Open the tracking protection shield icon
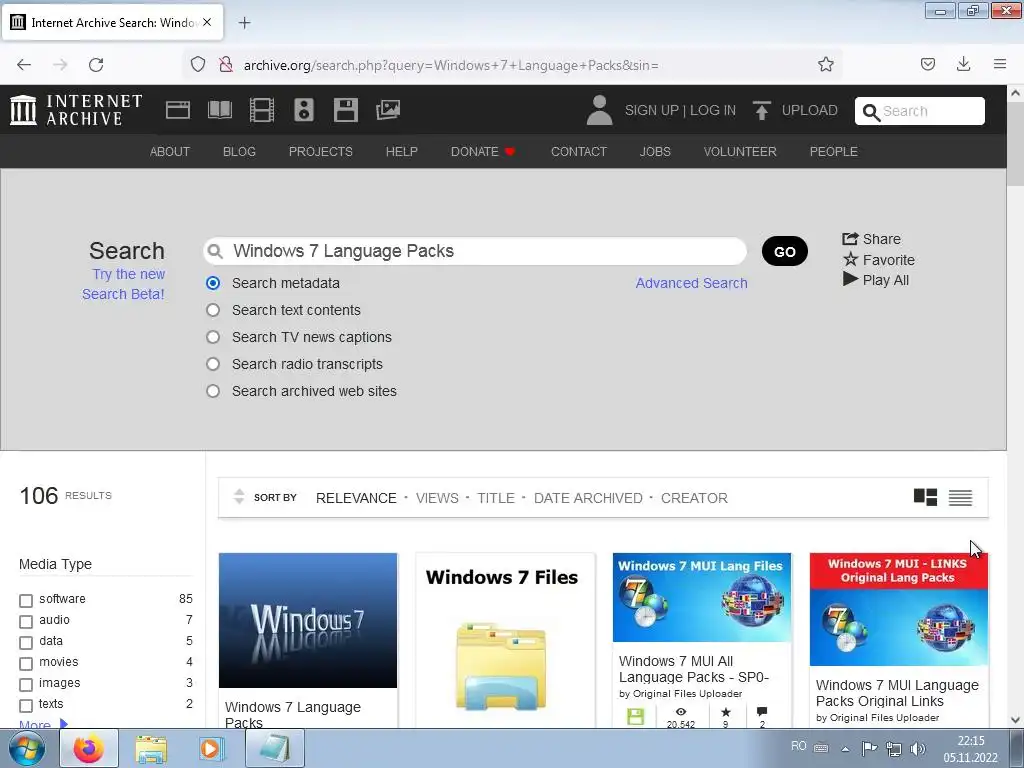 click(x=198, y=64)
